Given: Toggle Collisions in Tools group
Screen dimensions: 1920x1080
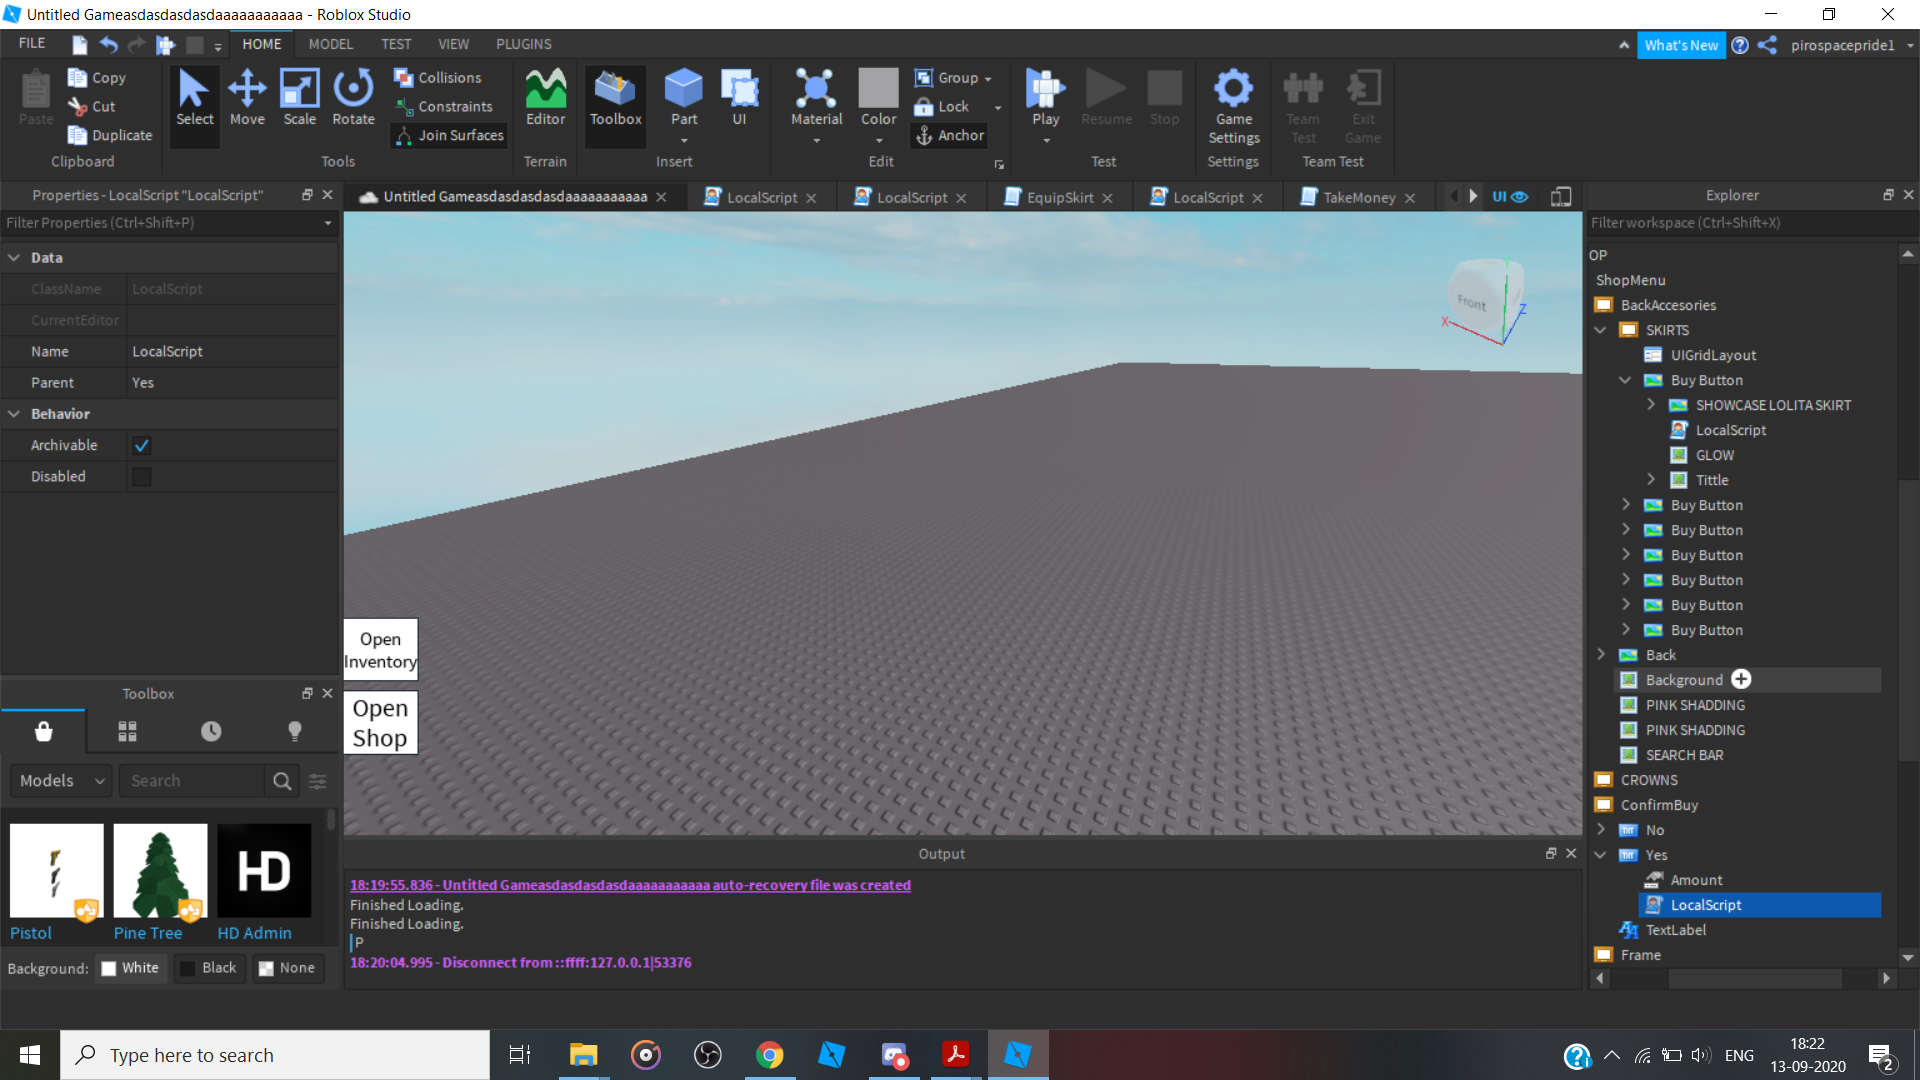Looking at the screenshot, I should point(438,77).
